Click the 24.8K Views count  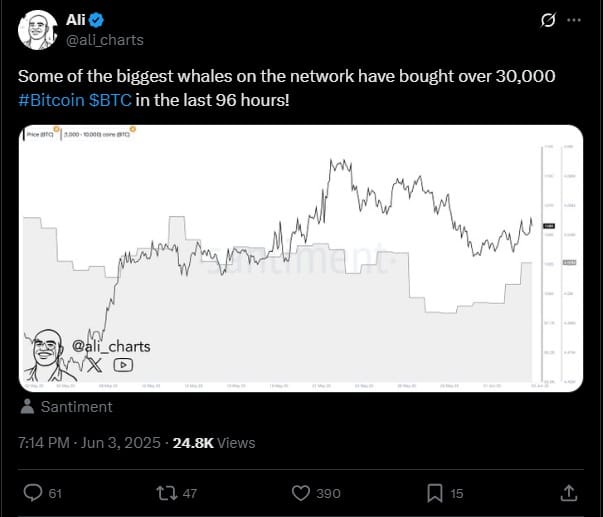tap(214, 443)
